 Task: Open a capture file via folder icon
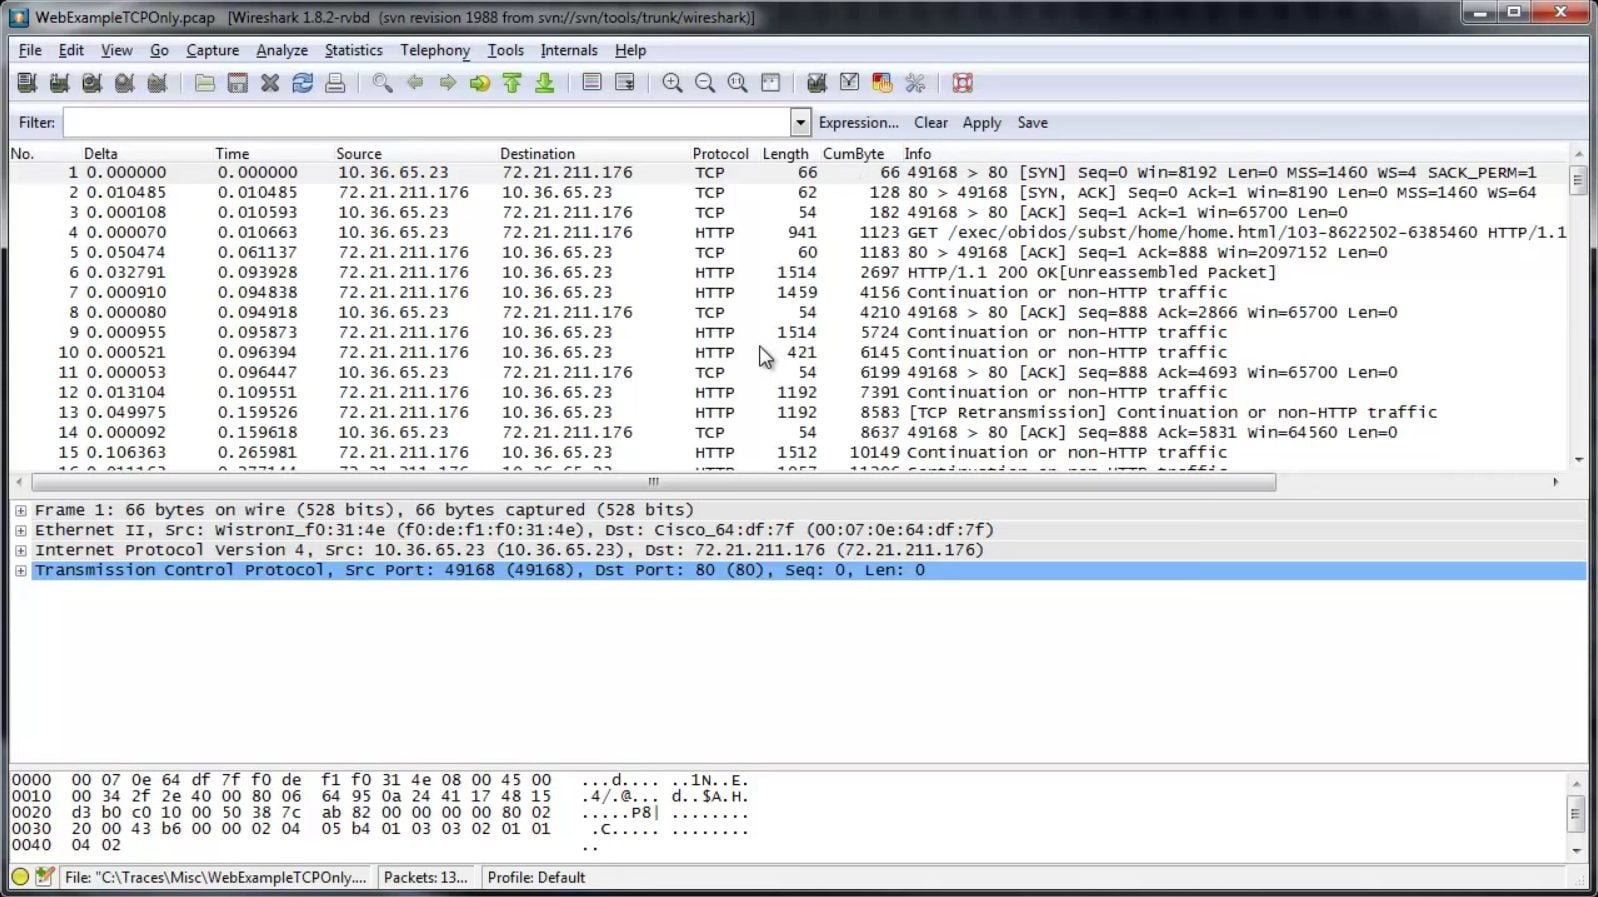click(204, 83)
